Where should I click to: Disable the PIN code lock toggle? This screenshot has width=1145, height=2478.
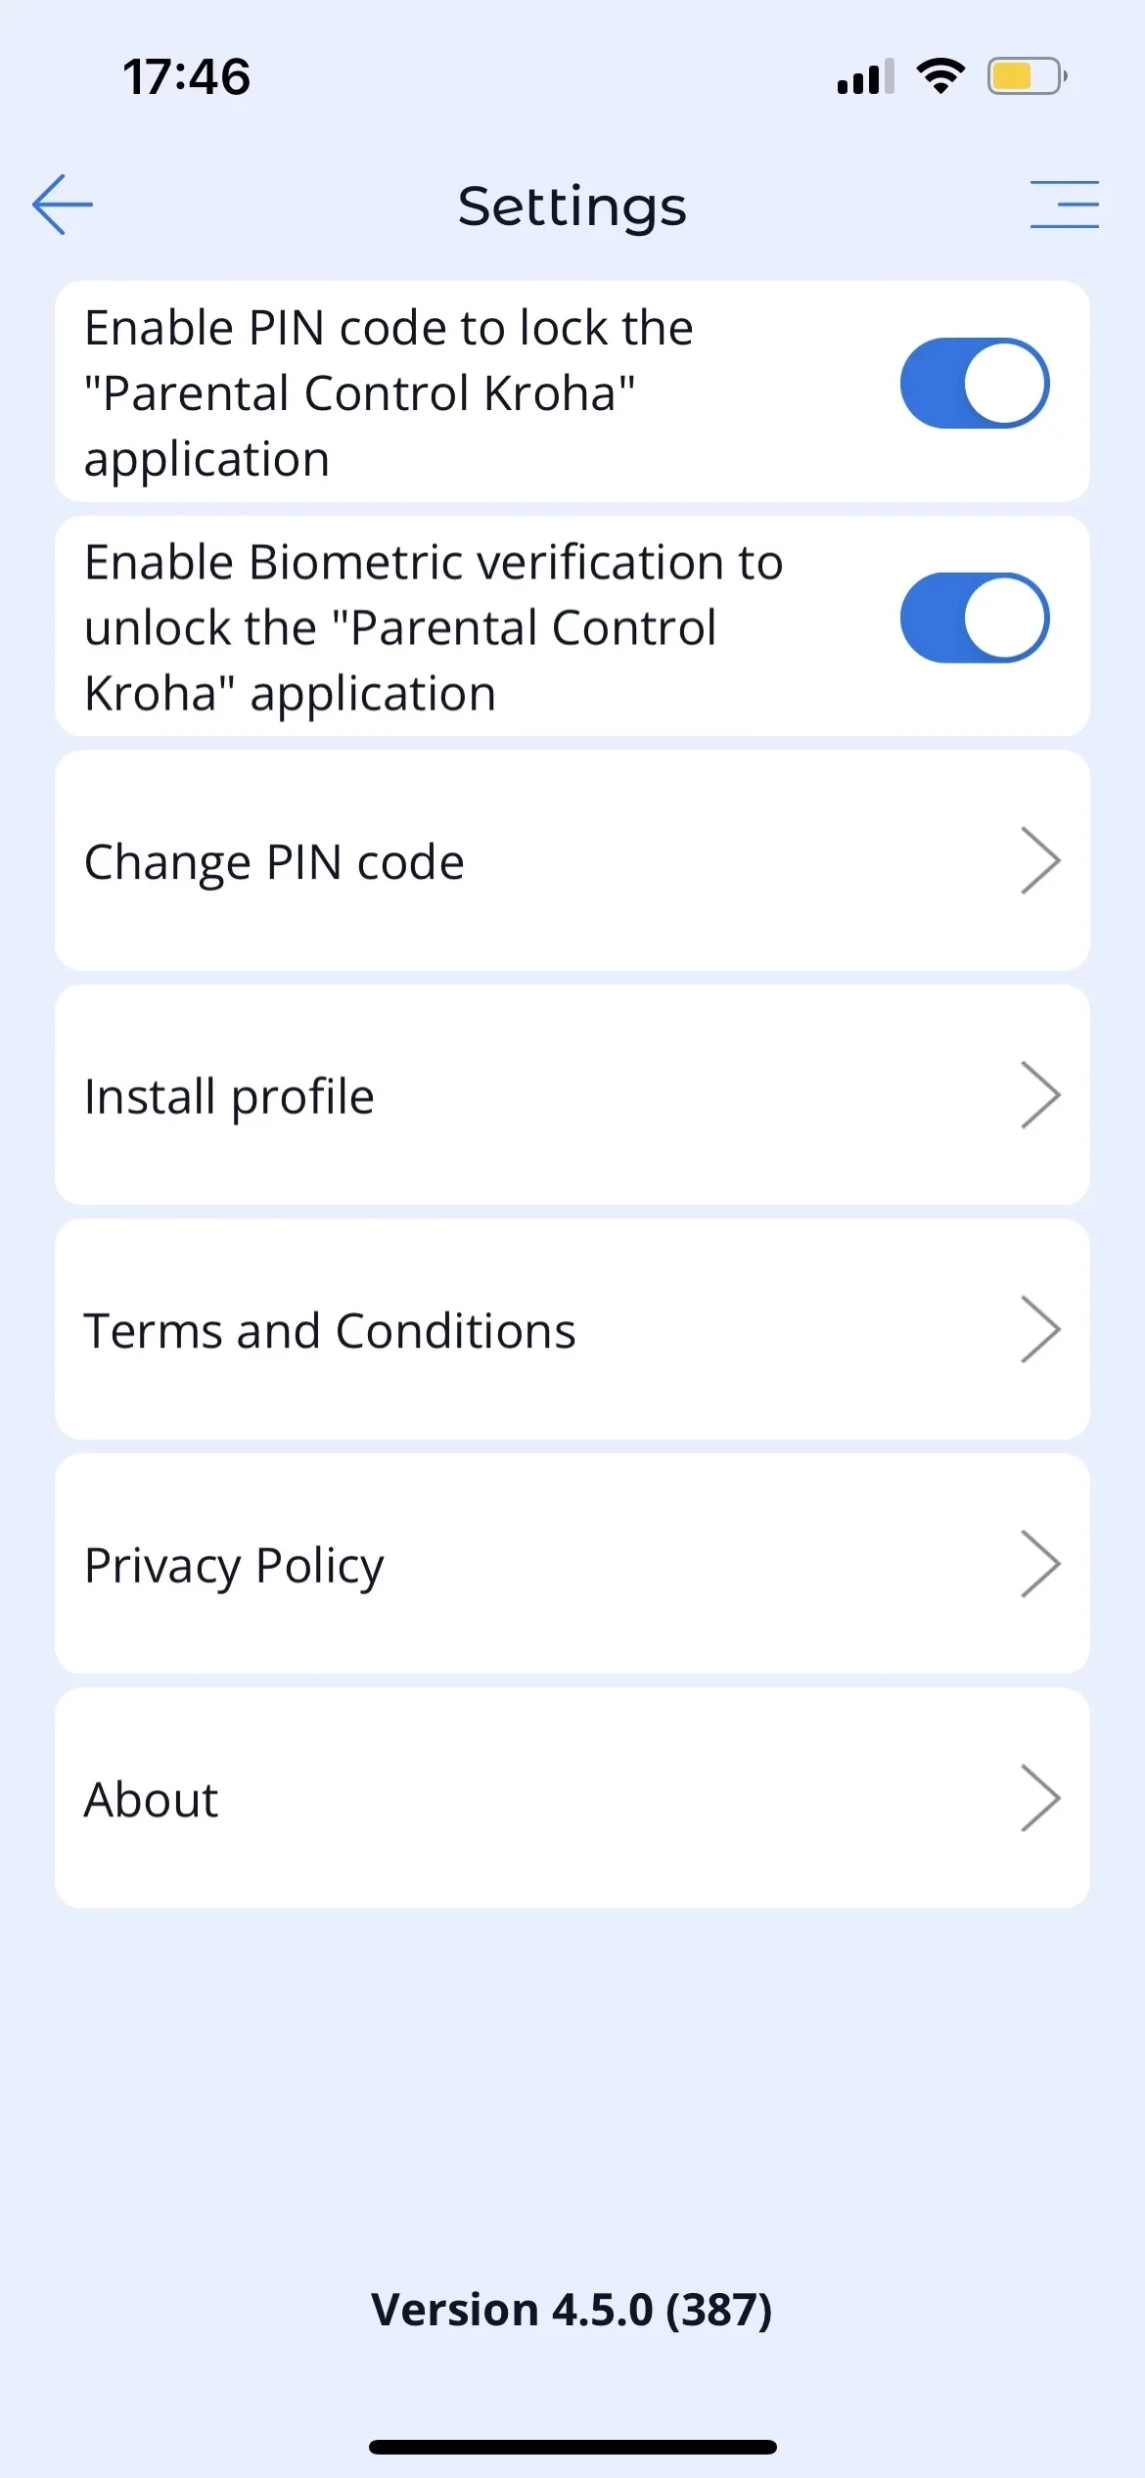[974, 383]
